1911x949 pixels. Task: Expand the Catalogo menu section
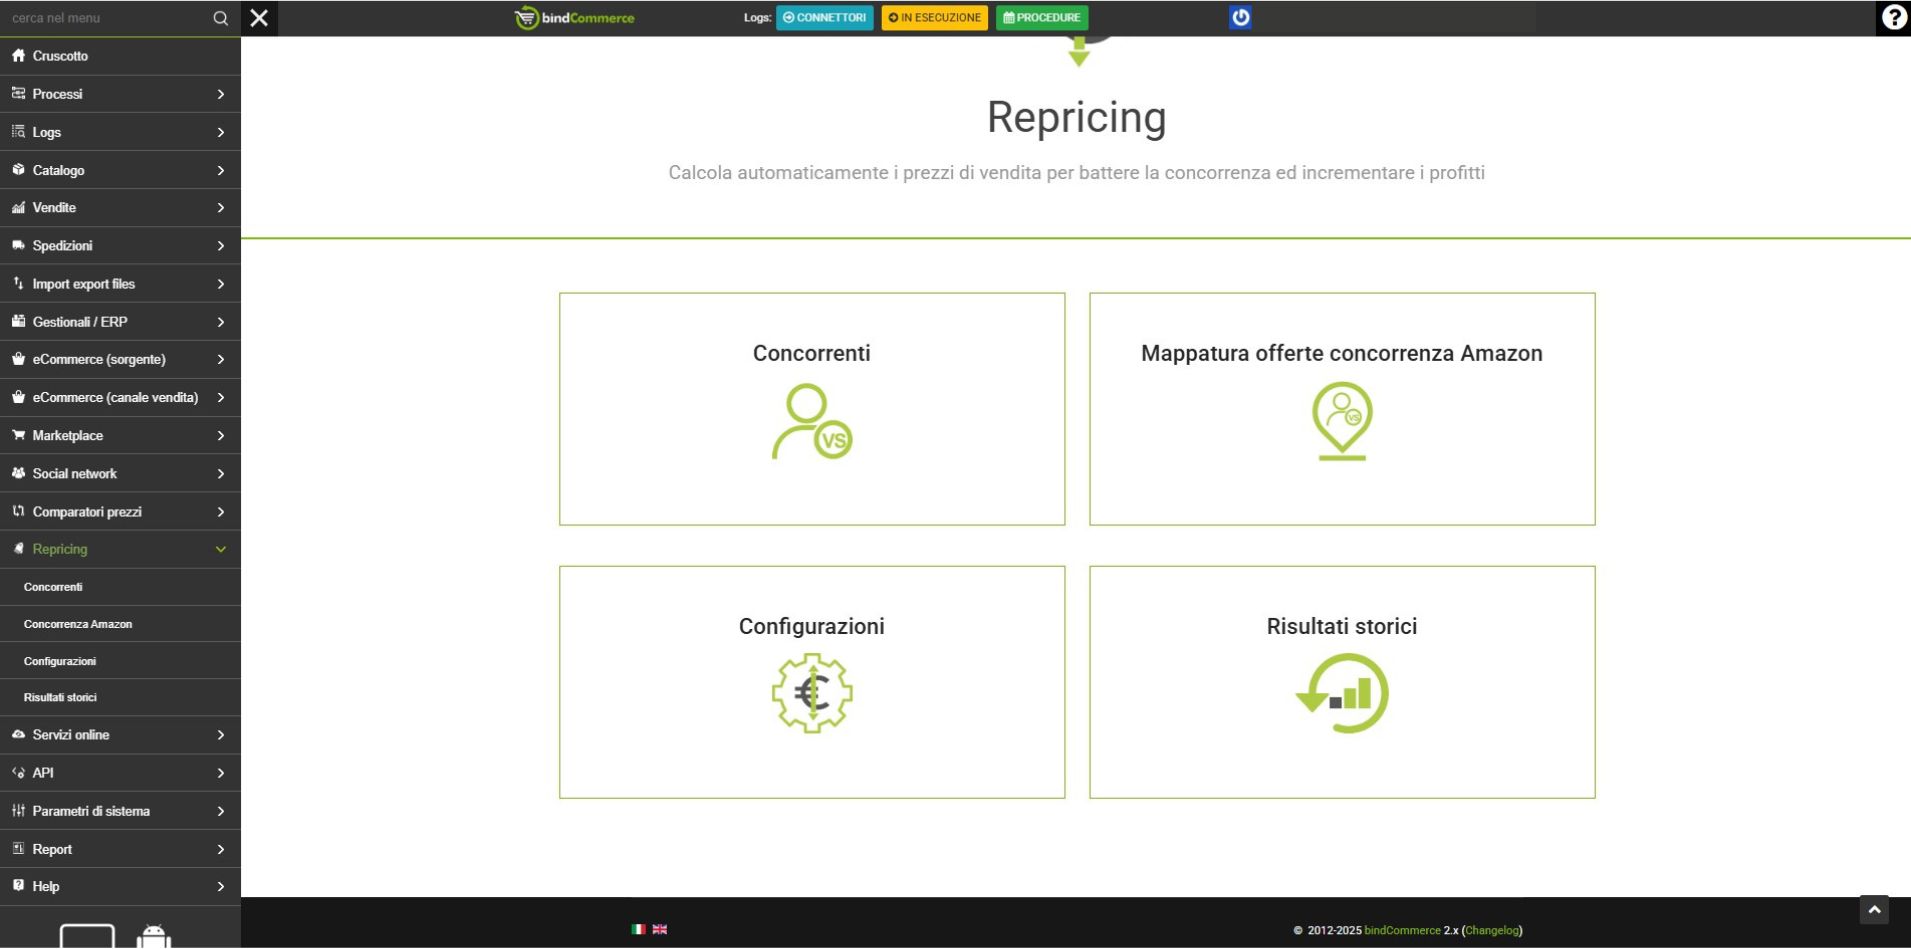click(x=120, y=170)
